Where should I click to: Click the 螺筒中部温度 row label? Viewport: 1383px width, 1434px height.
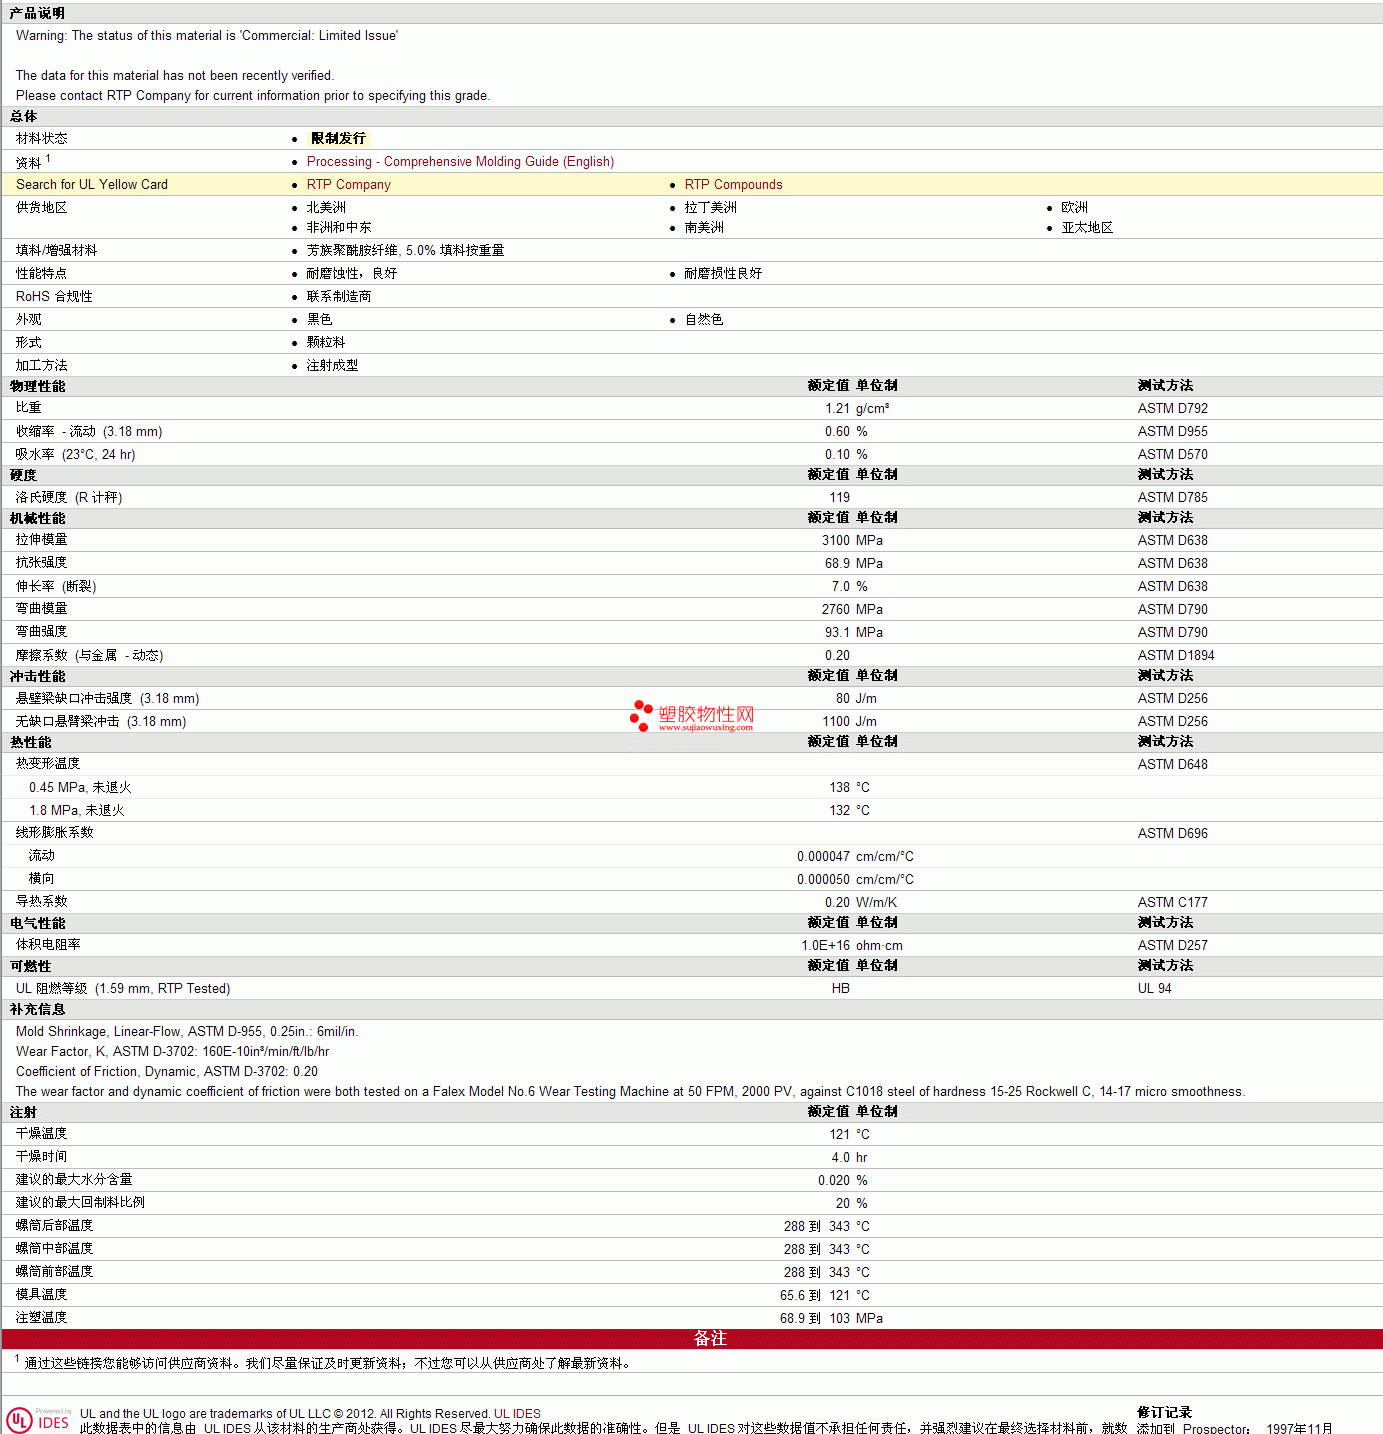(x=55, y=1249)
